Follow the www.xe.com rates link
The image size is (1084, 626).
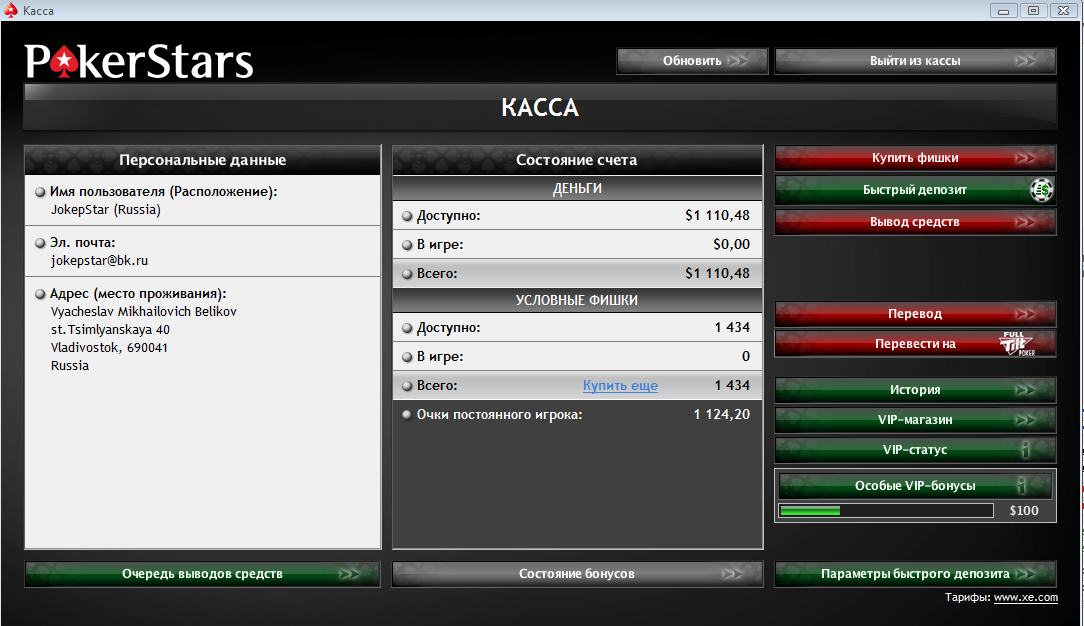coord(1026,598)
